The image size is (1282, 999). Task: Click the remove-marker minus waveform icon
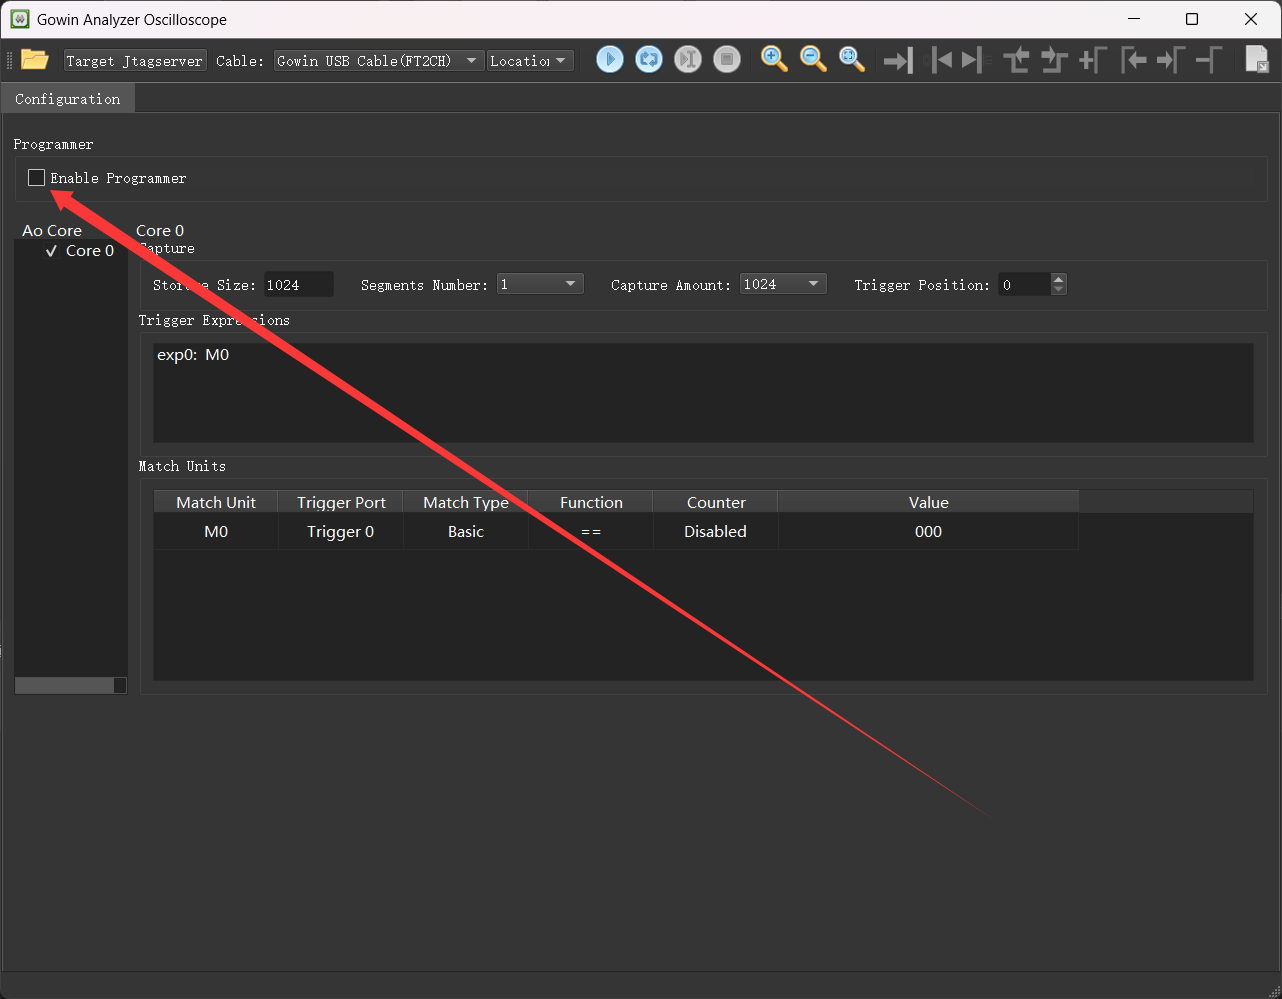[x=1210, y=61]
